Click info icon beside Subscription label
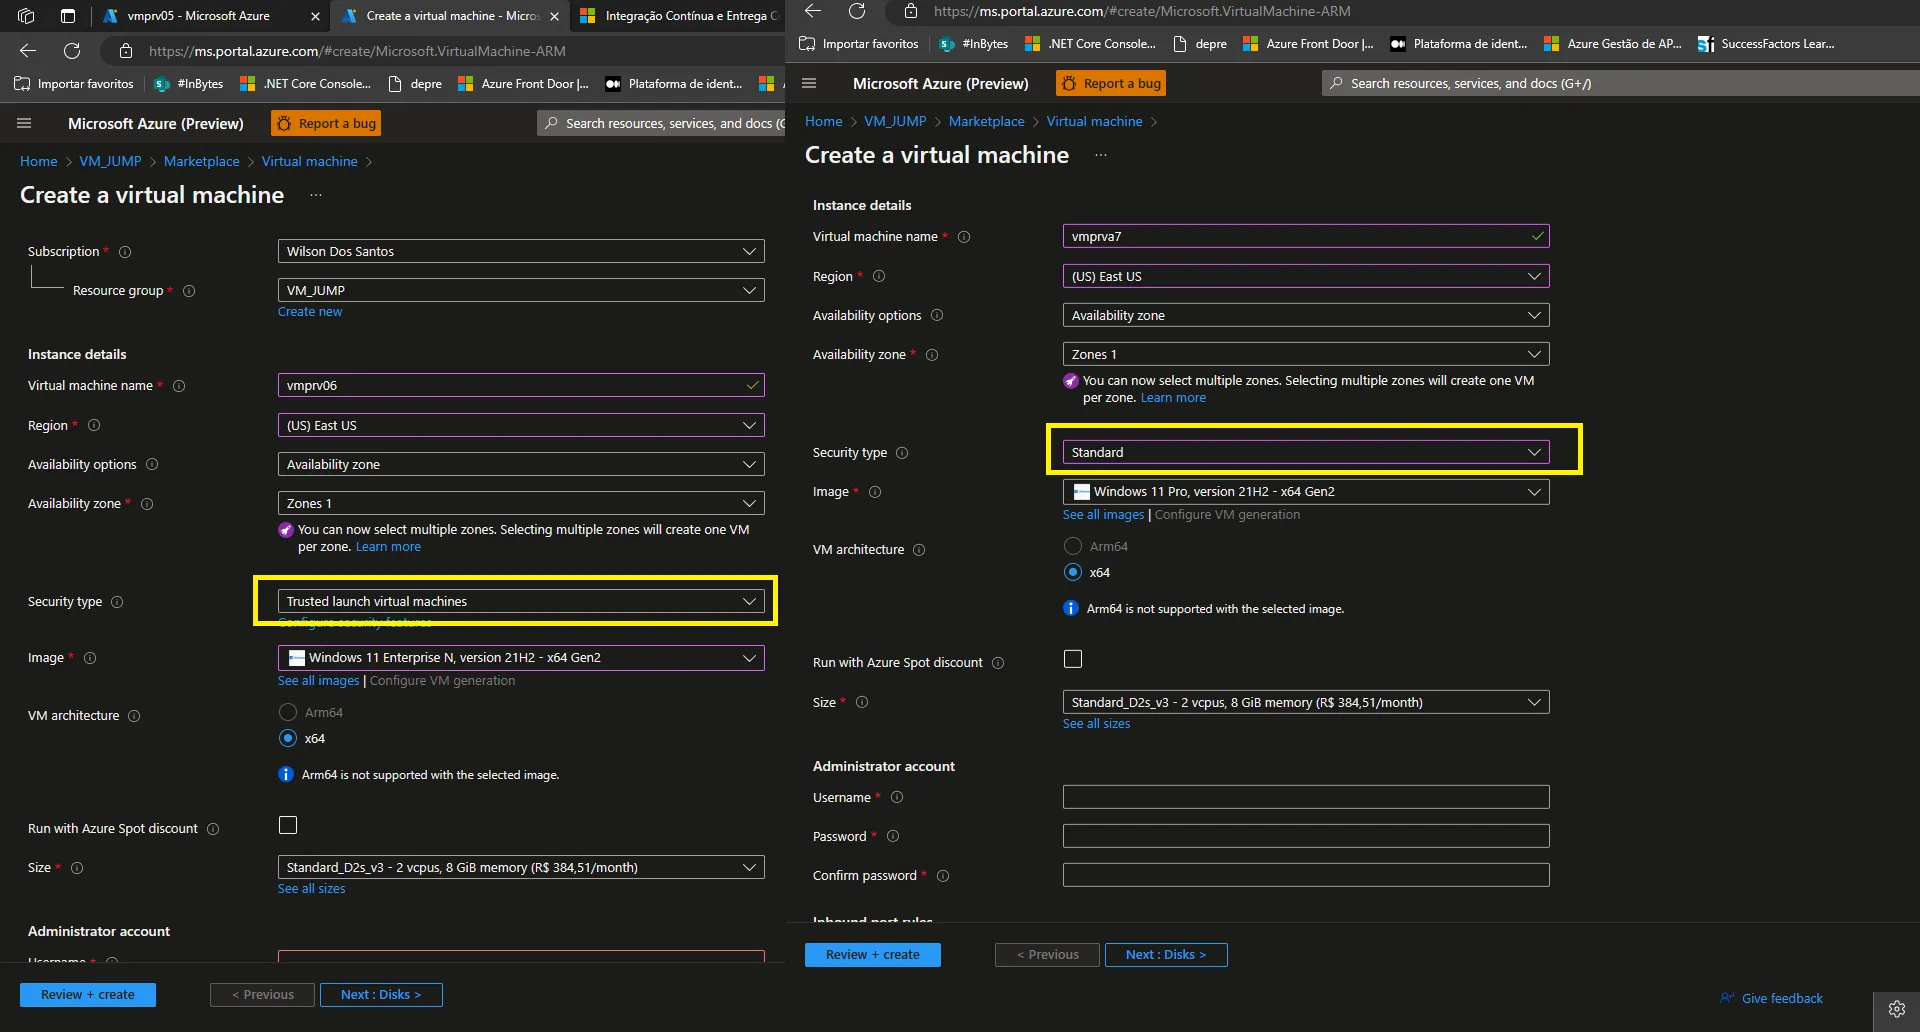This screenshot has width=1920, height=1032. [x=125, y=252]
